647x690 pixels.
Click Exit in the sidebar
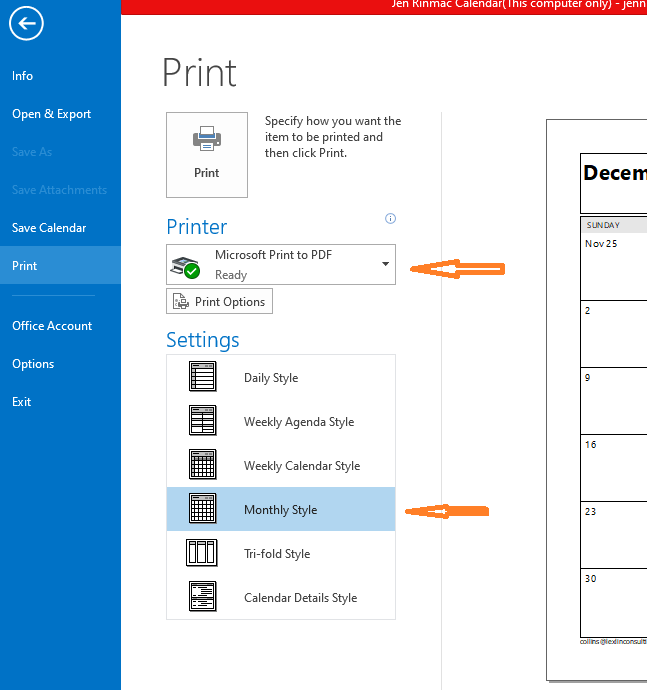22,402
